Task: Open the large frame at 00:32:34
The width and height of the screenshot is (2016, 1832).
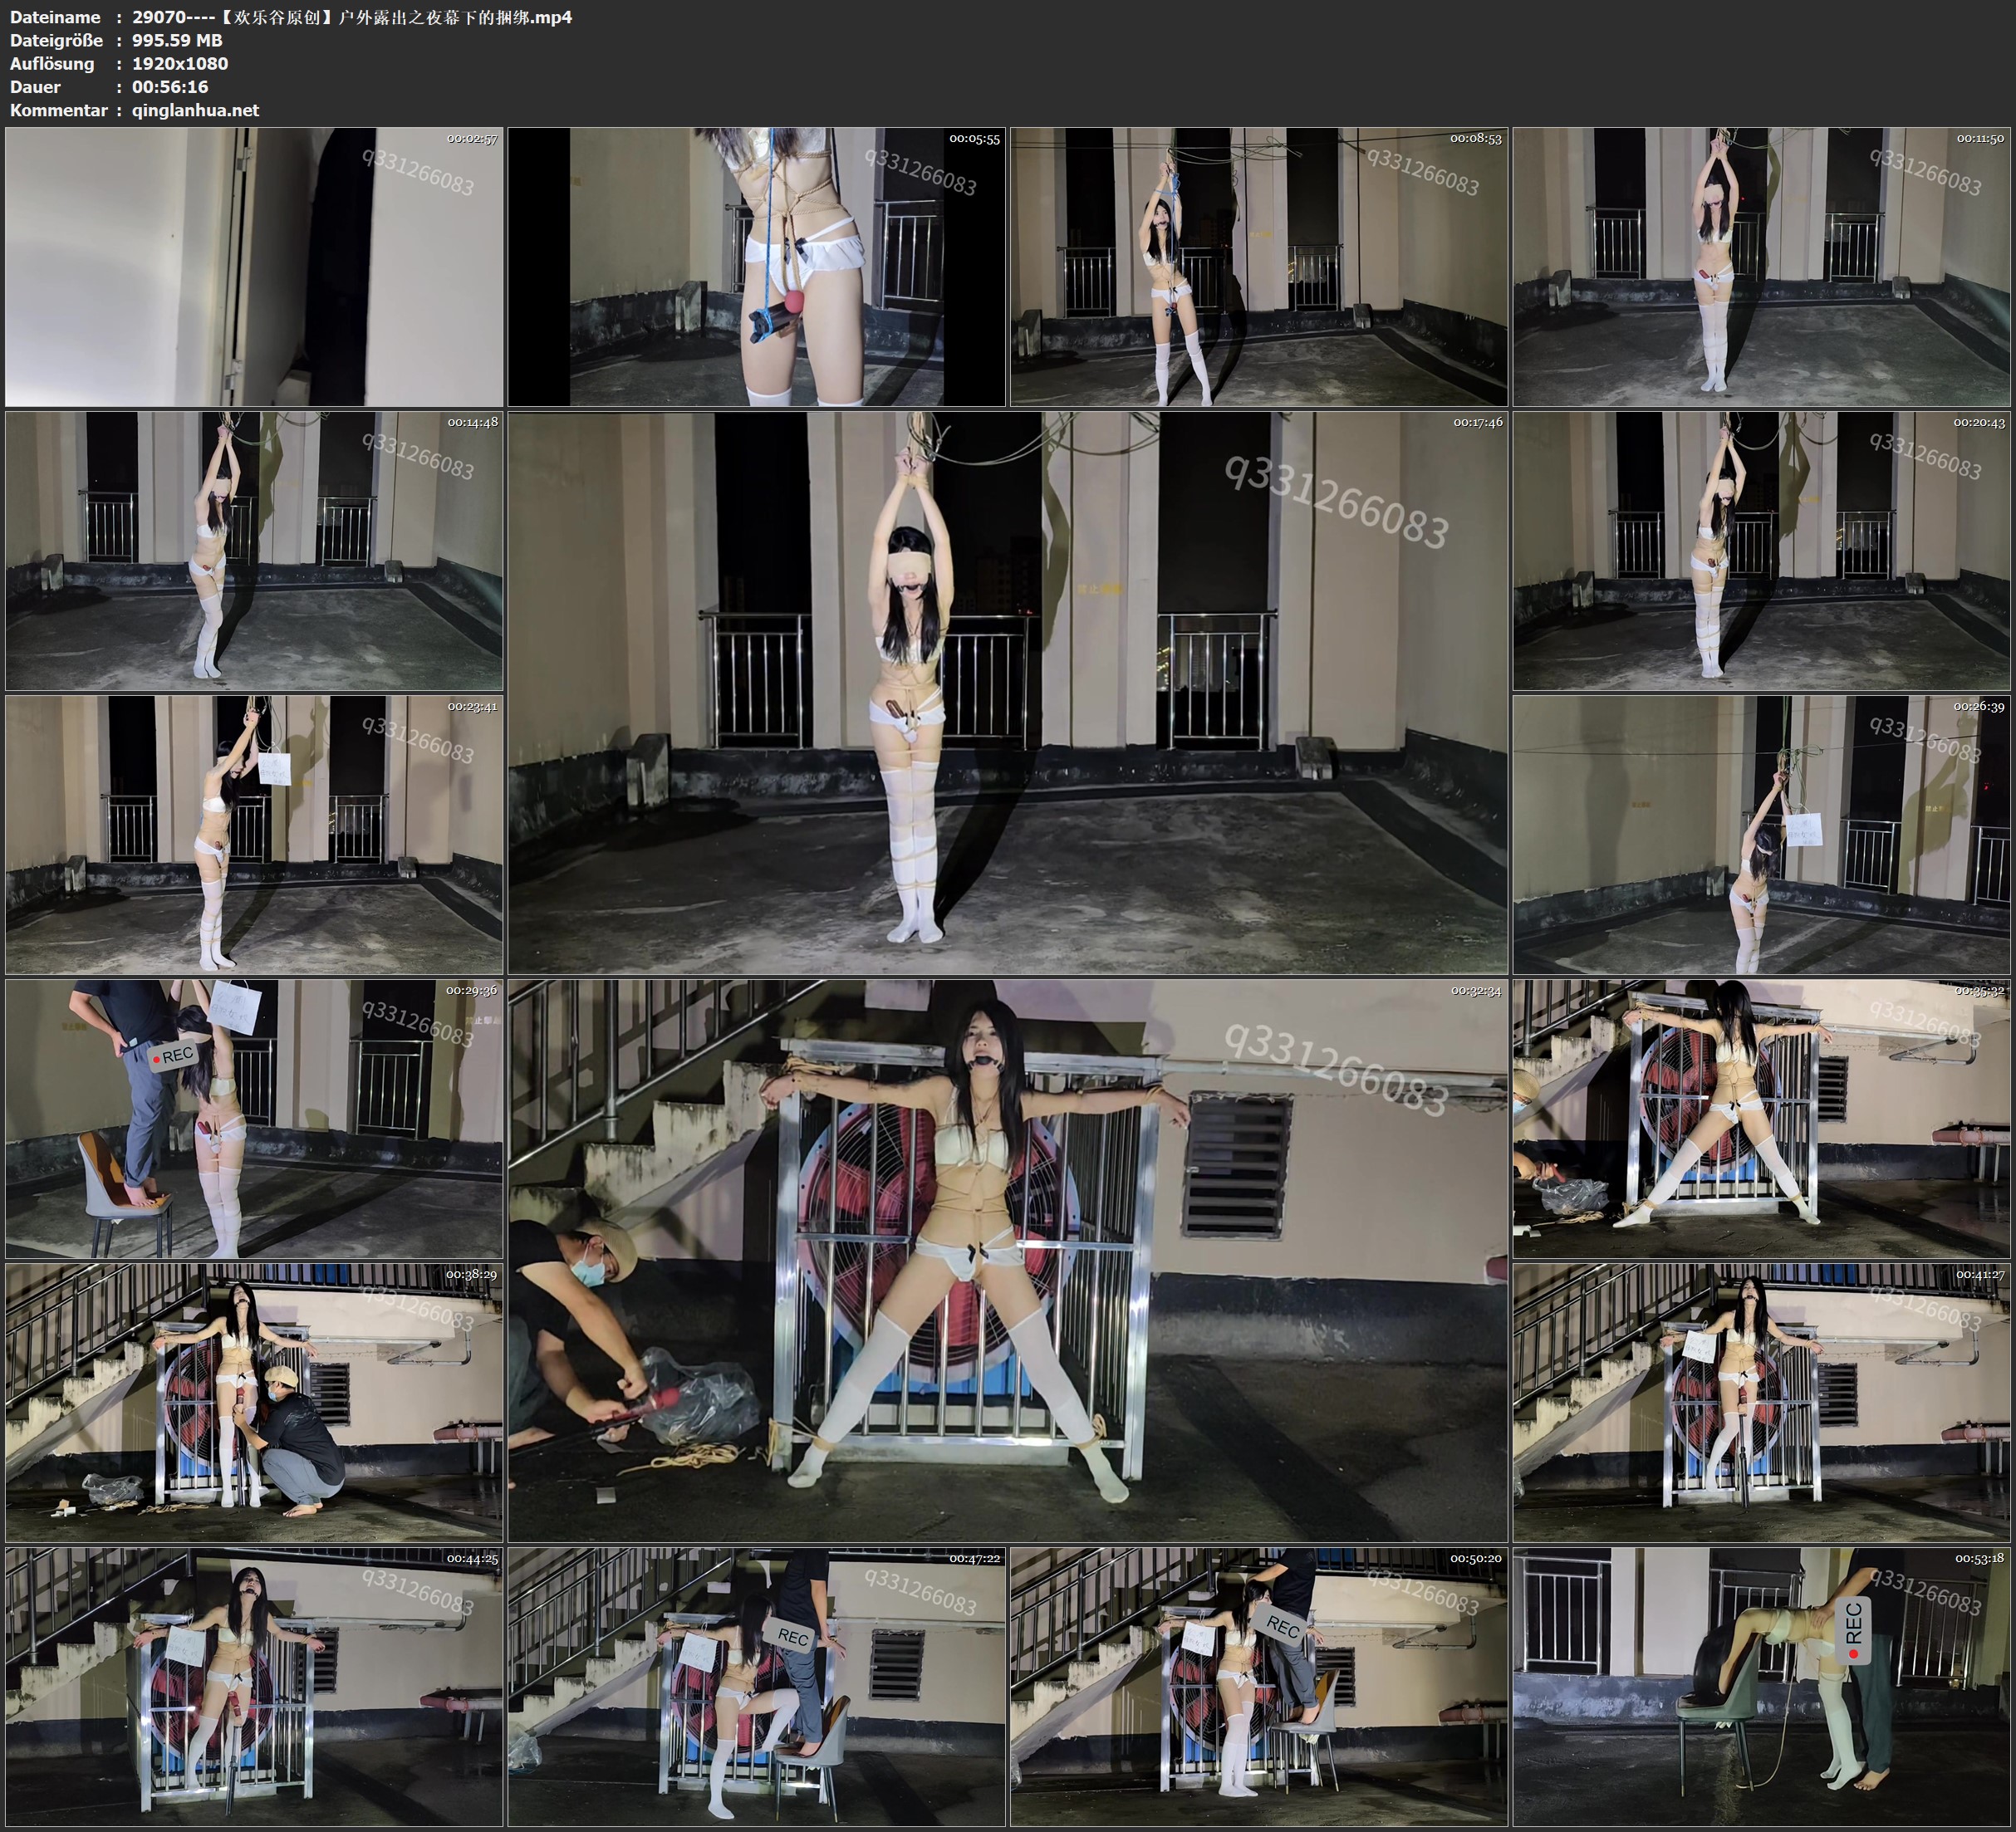Action: click(x=1007, y=1261)
